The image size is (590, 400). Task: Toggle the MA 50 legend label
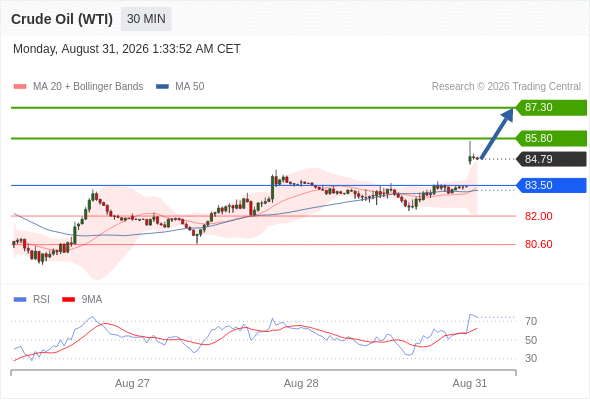click(x=190, y=87)
